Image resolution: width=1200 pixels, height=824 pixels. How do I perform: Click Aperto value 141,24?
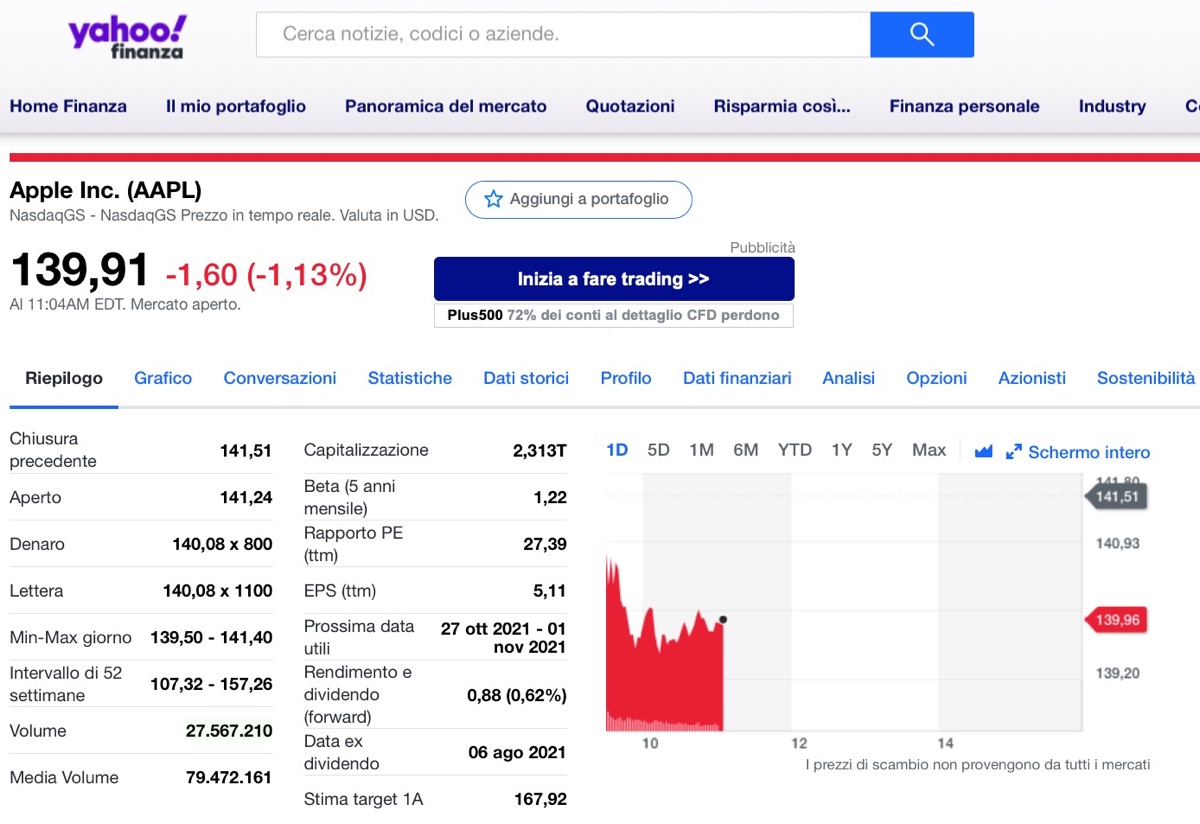pyautogui.click(x=246, y=497)
